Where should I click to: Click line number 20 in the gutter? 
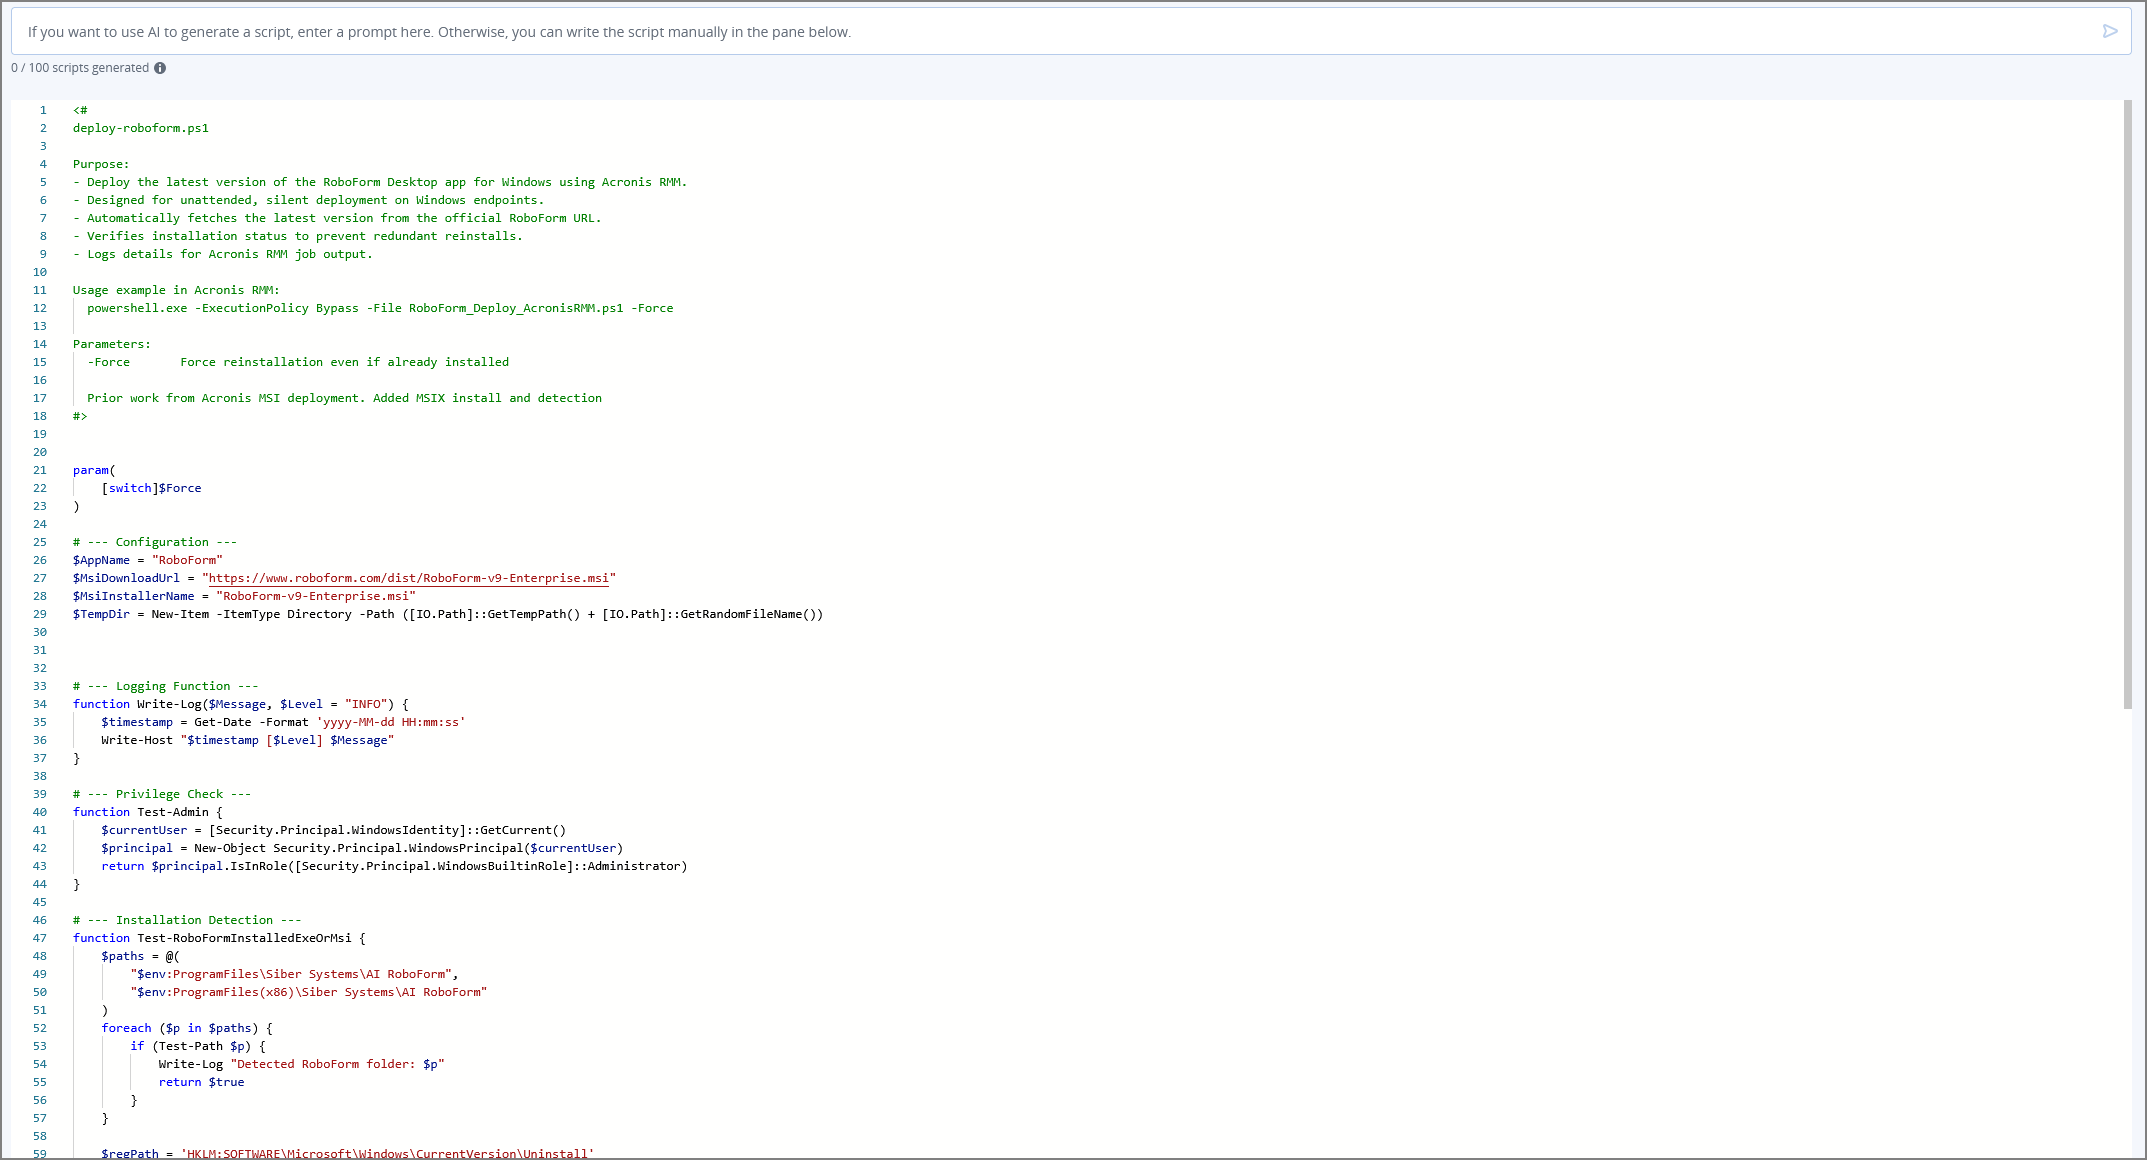coord(40,452)
